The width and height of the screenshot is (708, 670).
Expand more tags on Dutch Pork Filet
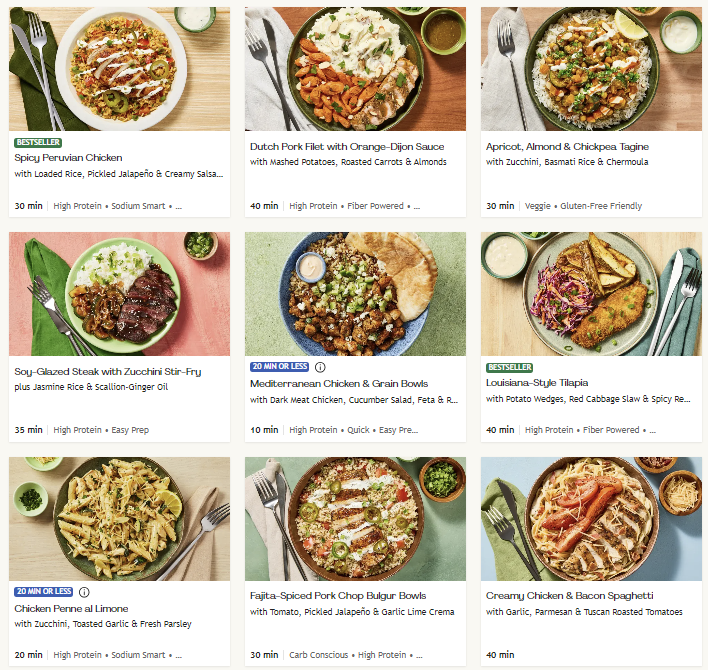click(417, 206)
